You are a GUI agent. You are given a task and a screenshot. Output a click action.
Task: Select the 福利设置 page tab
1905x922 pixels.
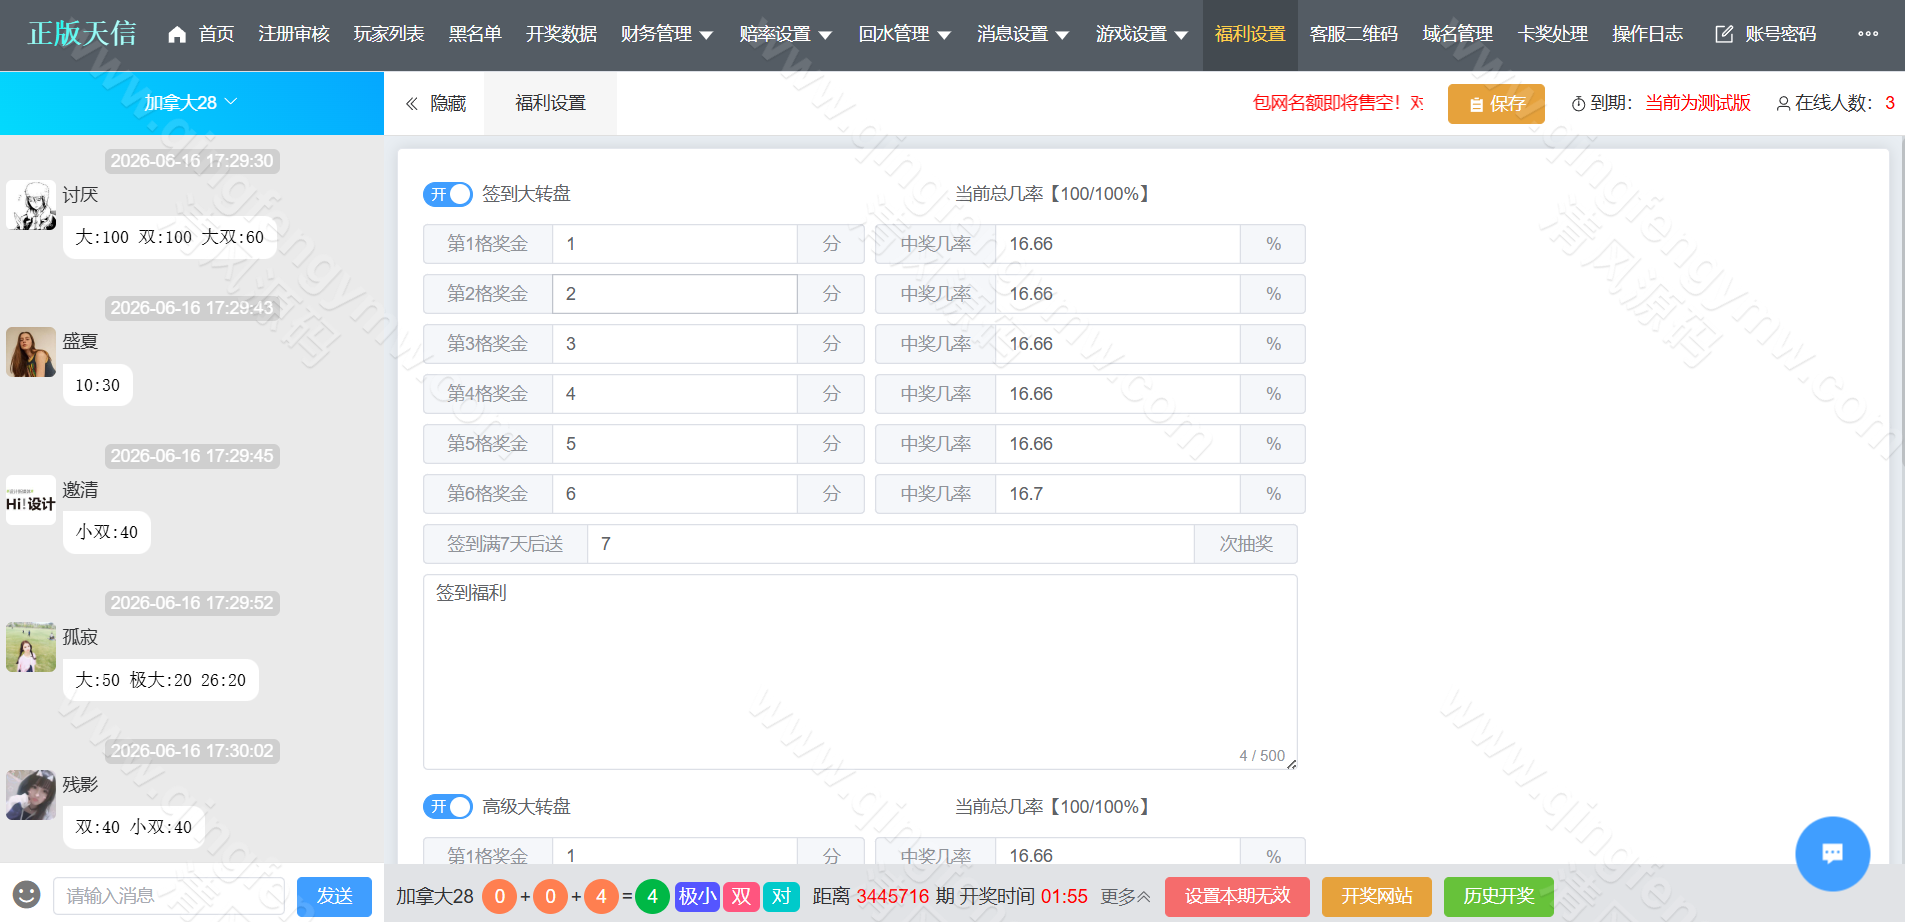pos(550,103)
